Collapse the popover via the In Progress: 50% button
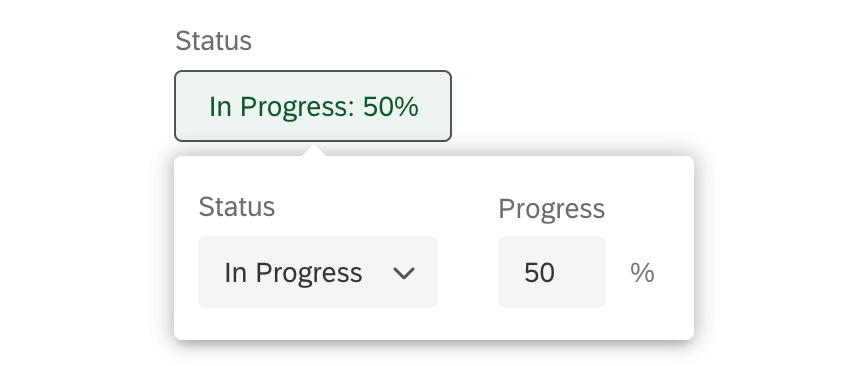 [x=313, y=106]
